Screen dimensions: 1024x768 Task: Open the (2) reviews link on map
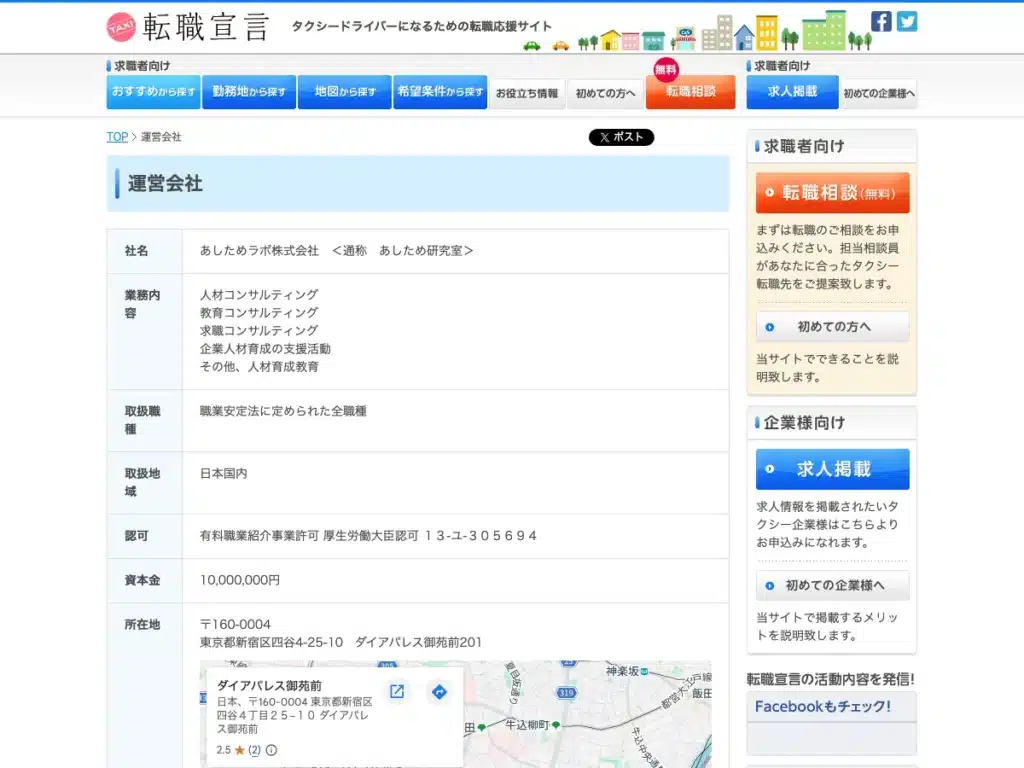coord(254,750)
